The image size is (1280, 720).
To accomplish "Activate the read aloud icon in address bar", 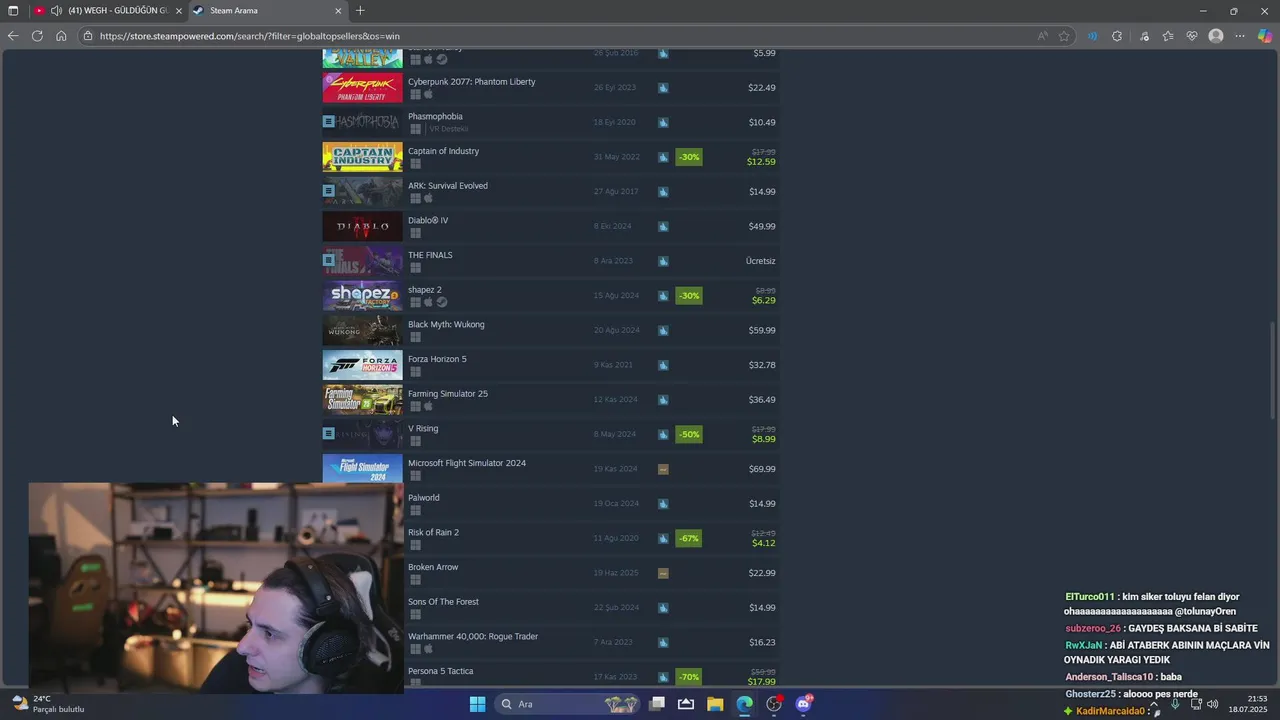I will [x=1043, y=36].
